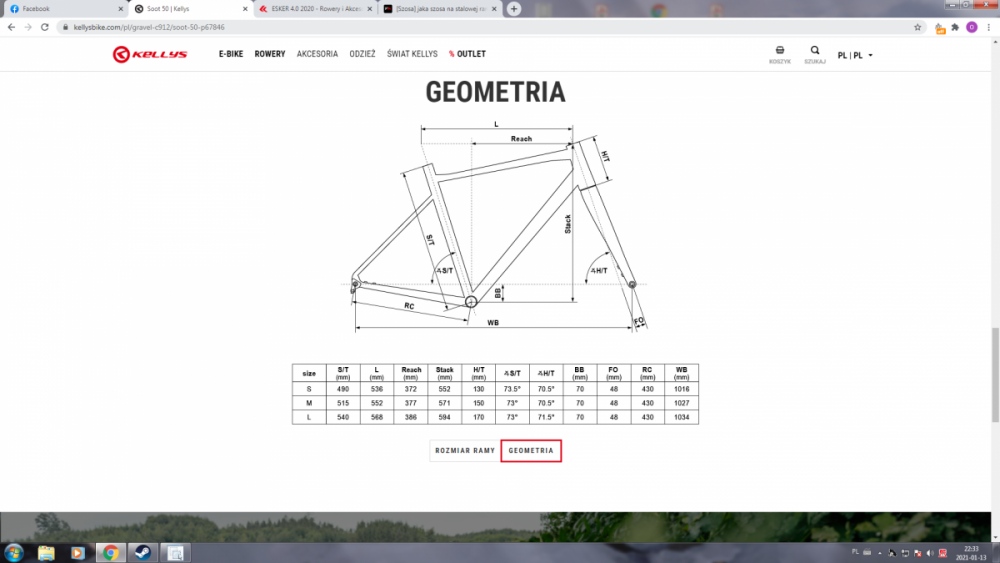Select the GEOMETRIA button
Image resolution: width=1000 pixels, height=563 pixels.
[531, 451]
